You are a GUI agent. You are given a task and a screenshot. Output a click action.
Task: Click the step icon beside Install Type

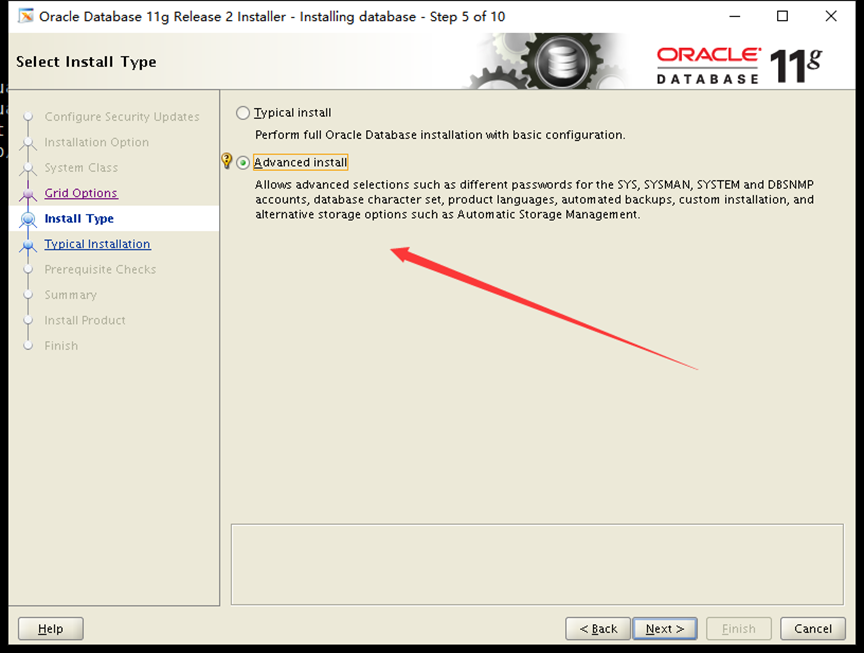tap(29, 218)
